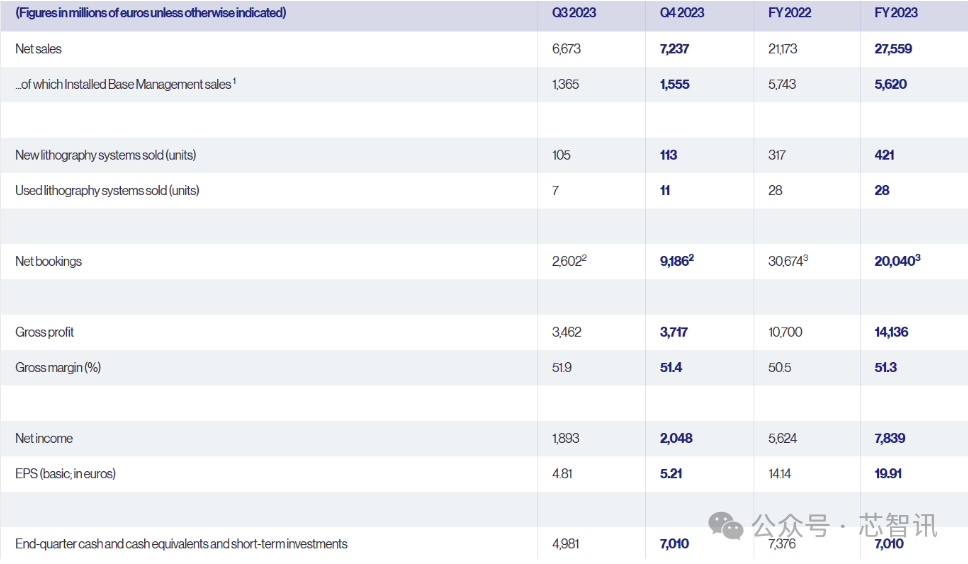Click the EPS value 19.91
This screenshot has width=968, height=564.
click(x=888, y=474)
